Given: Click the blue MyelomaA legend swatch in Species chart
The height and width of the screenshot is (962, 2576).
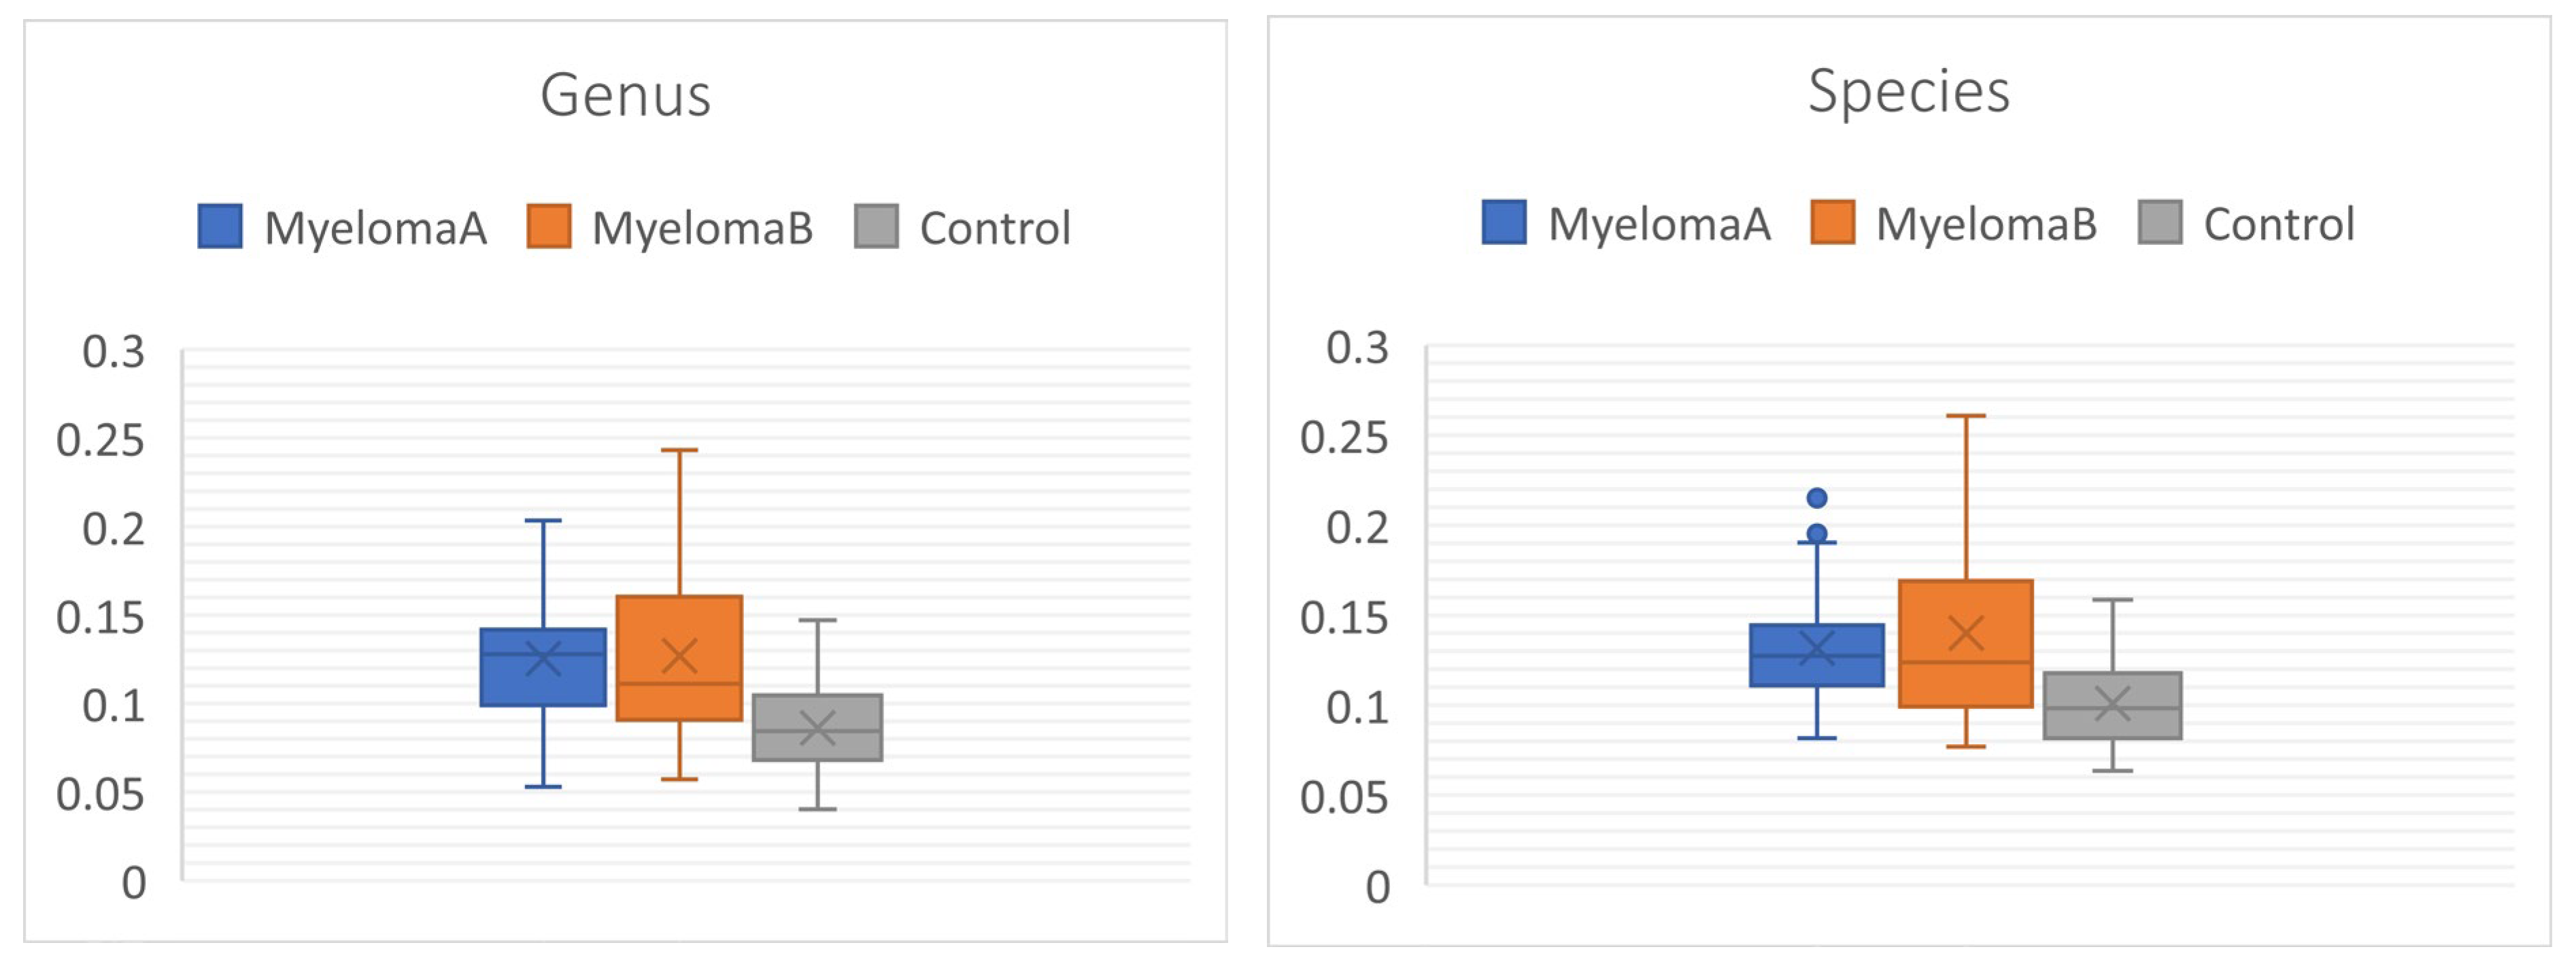Looking at the screenshot, I should pyautogui.click(x=1504, y=222).
